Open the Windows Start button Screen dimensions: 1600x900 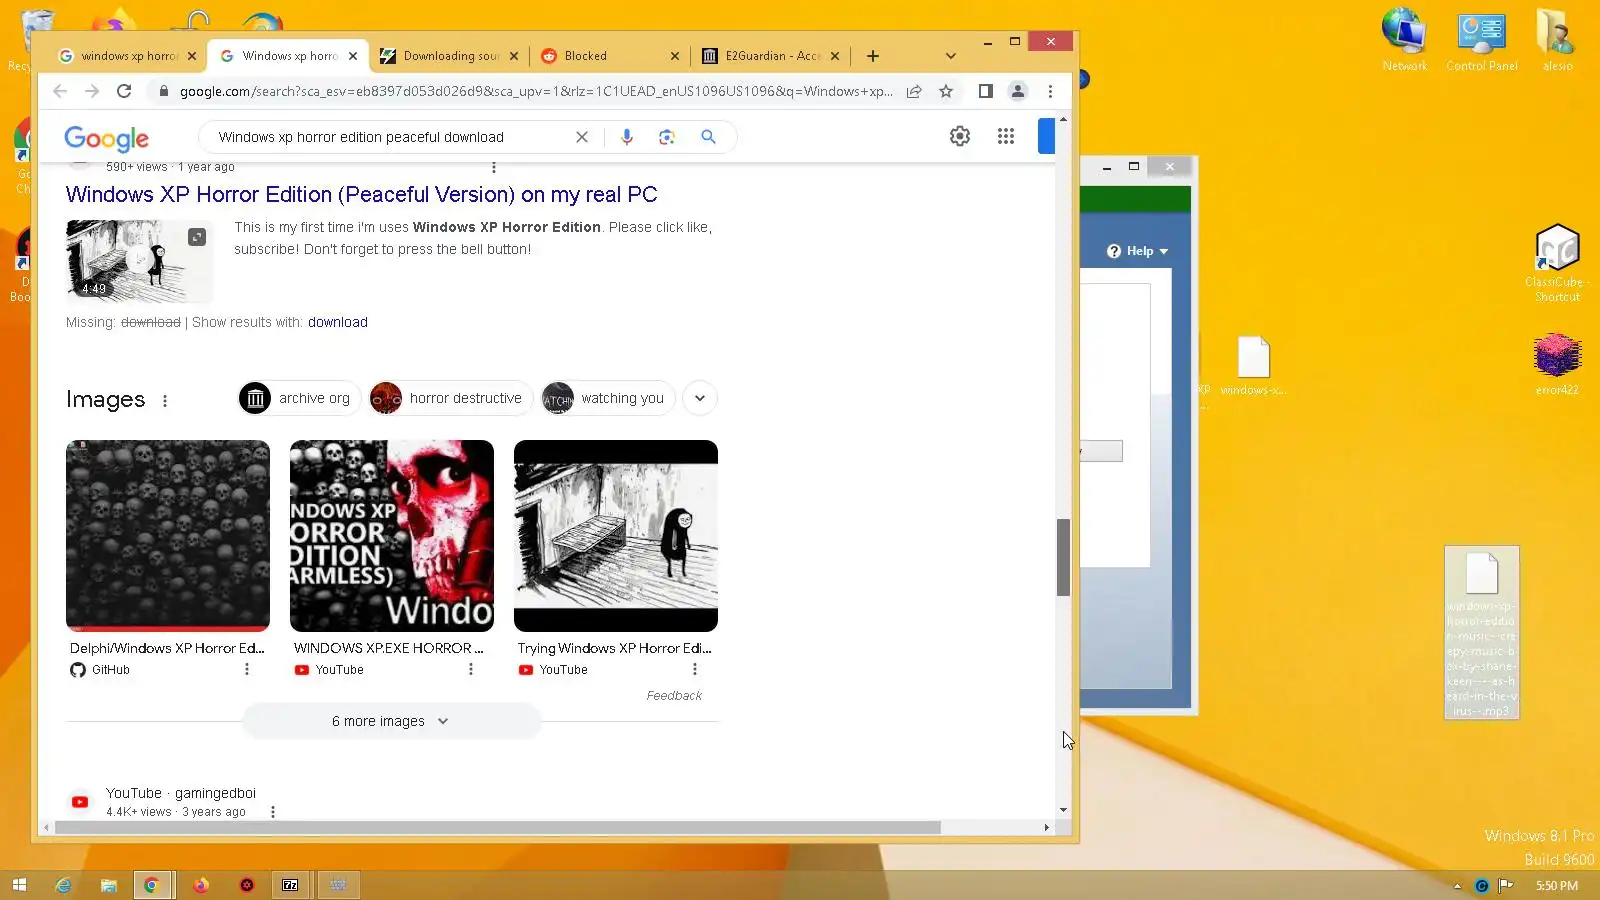tap(19, 885)
